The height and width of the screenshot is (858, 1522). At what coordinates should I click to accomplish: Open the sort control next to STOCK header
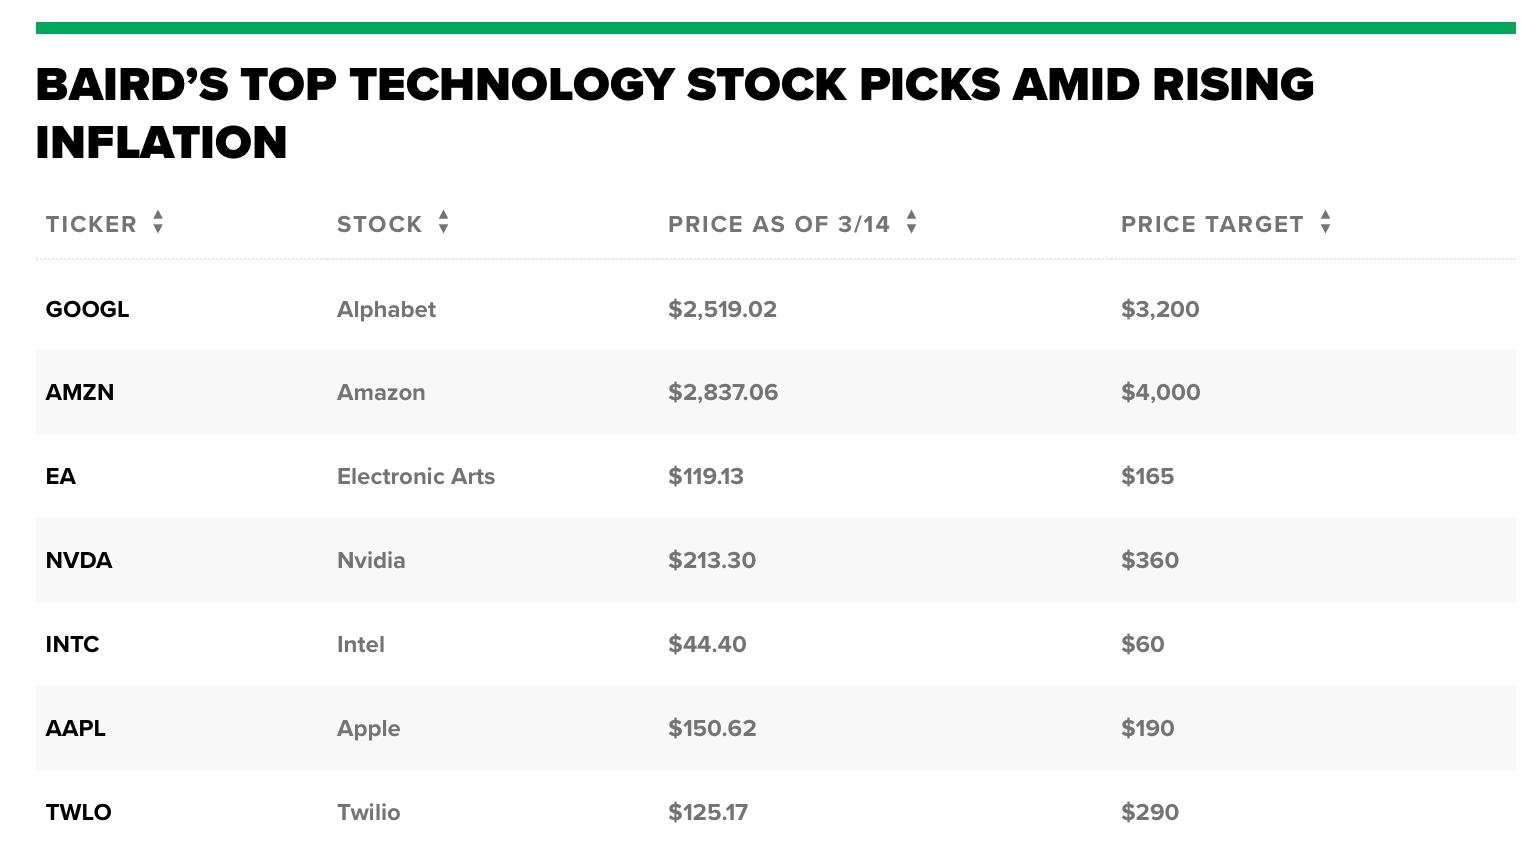[x=443, y=224]
